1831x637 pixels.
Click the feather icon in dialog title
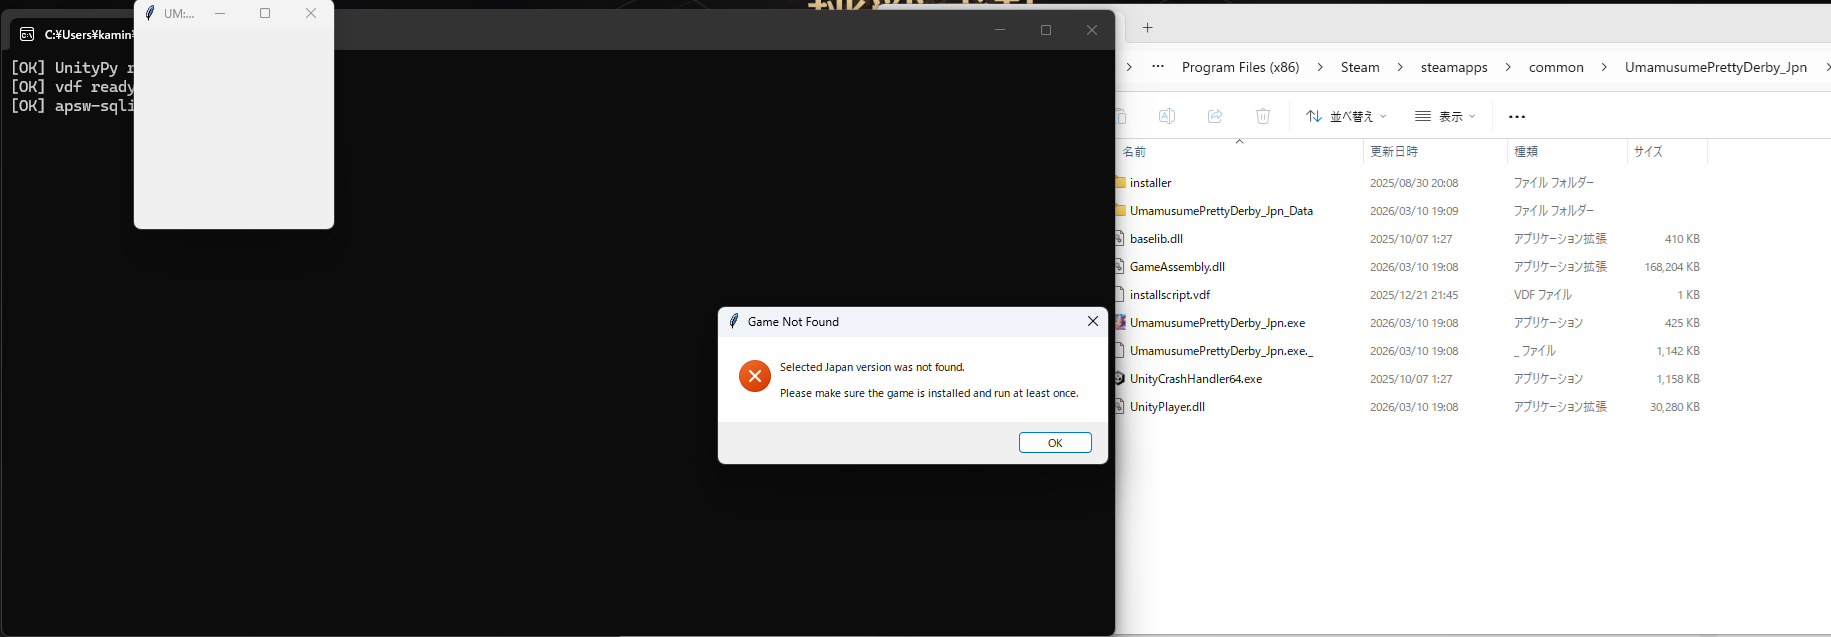734,321
